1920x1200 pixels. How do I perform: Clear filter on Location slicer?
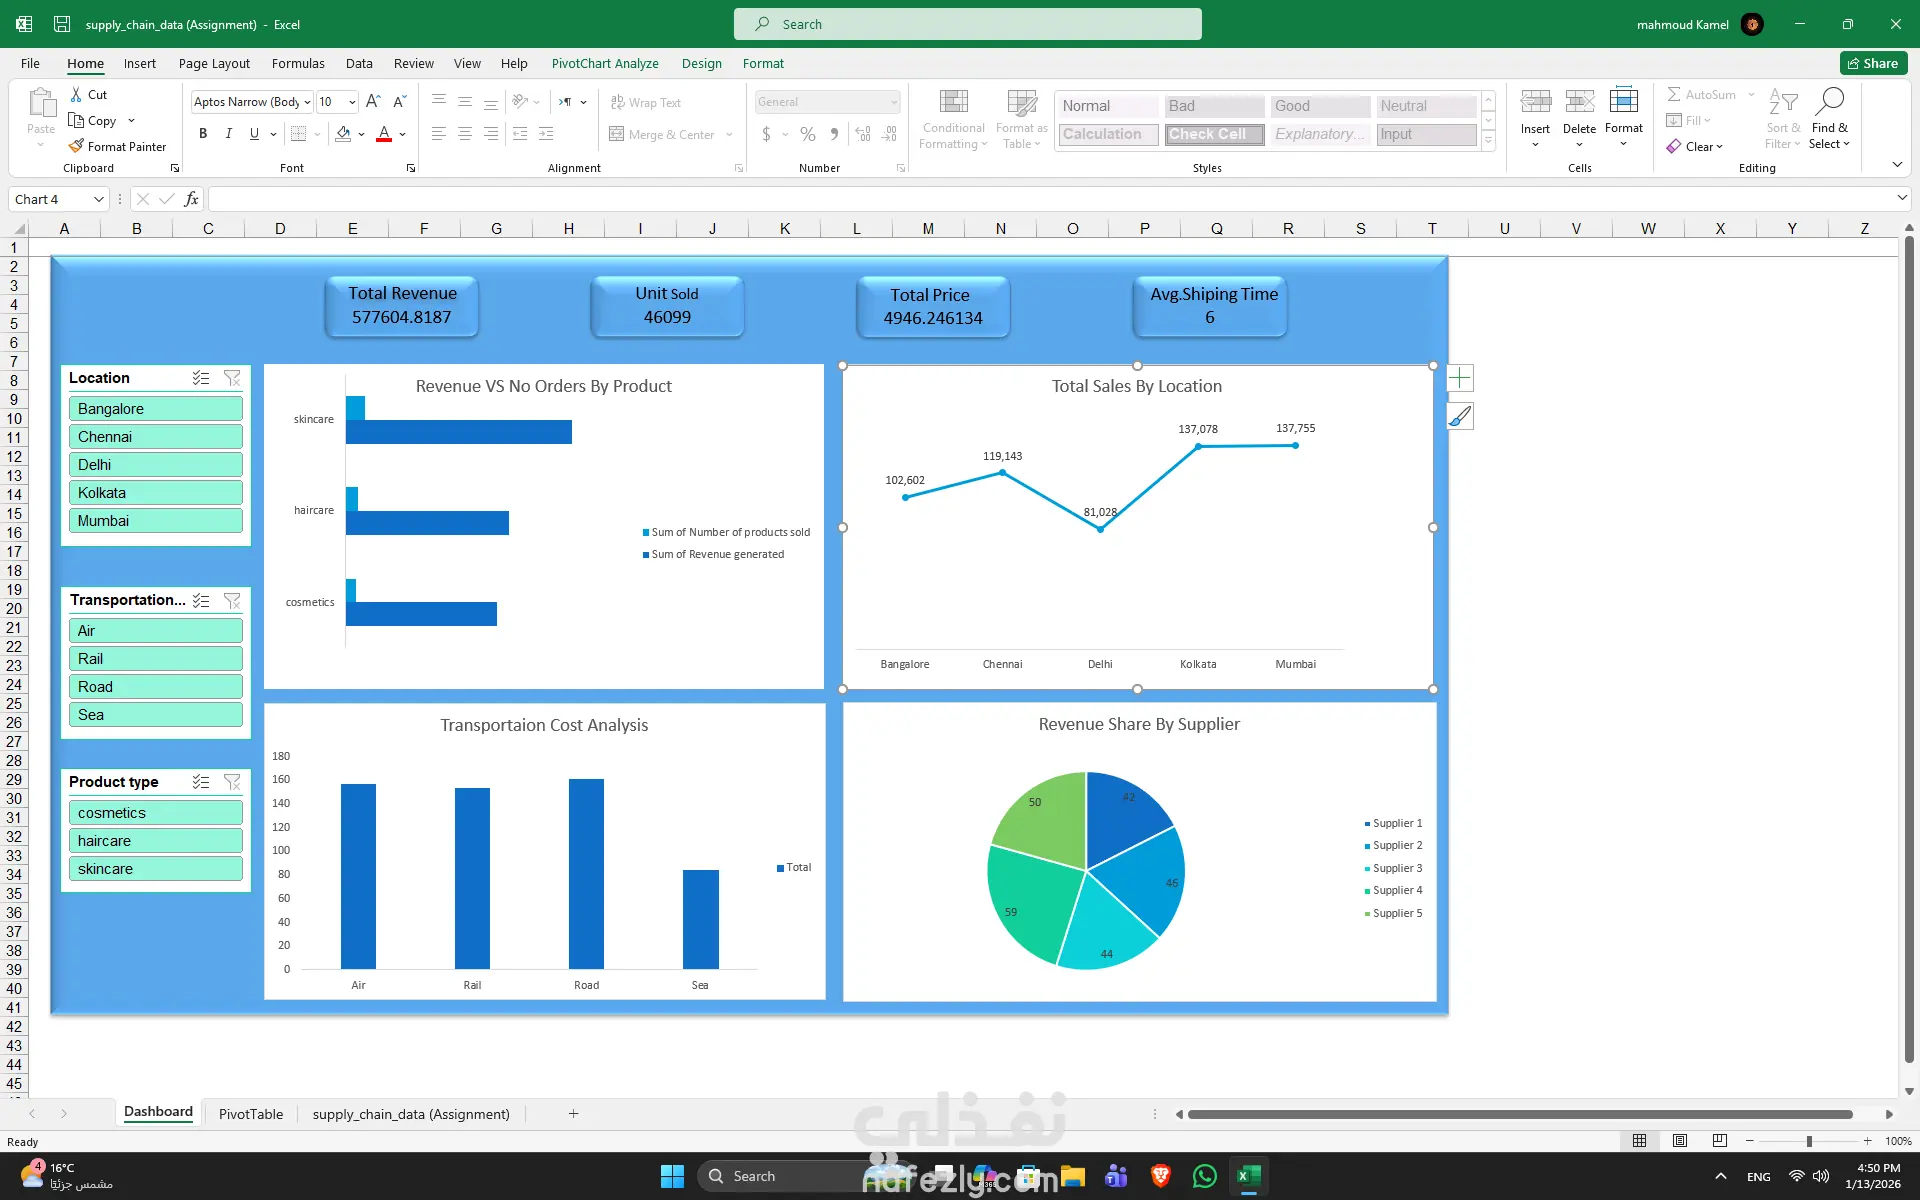232,378
